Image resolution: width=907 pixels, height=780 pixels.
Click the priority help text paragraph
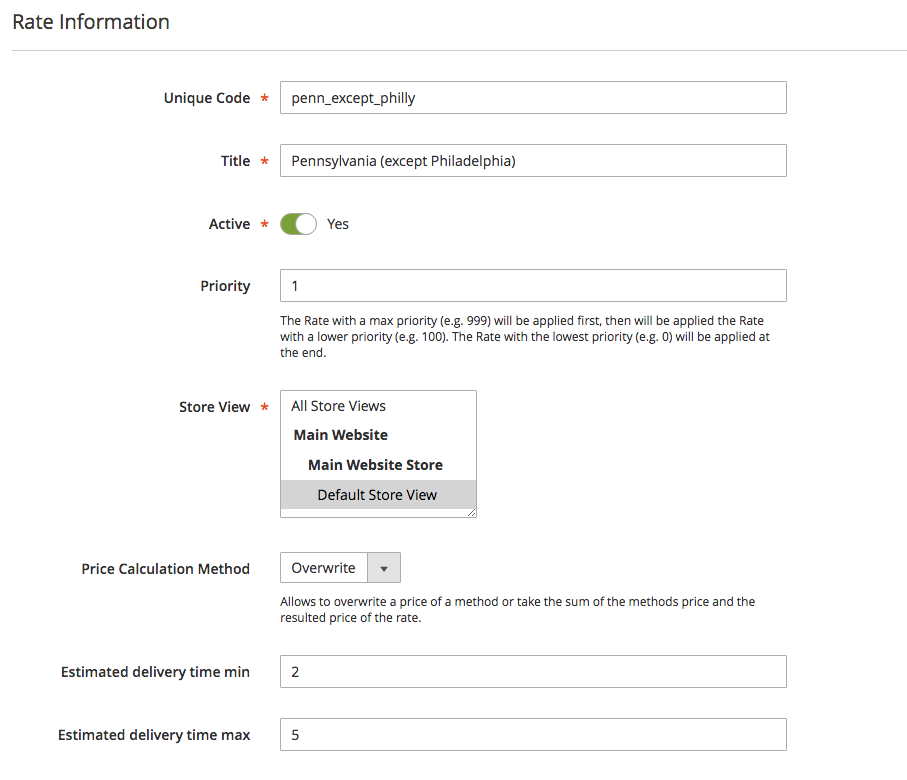(x=525, y=337)
